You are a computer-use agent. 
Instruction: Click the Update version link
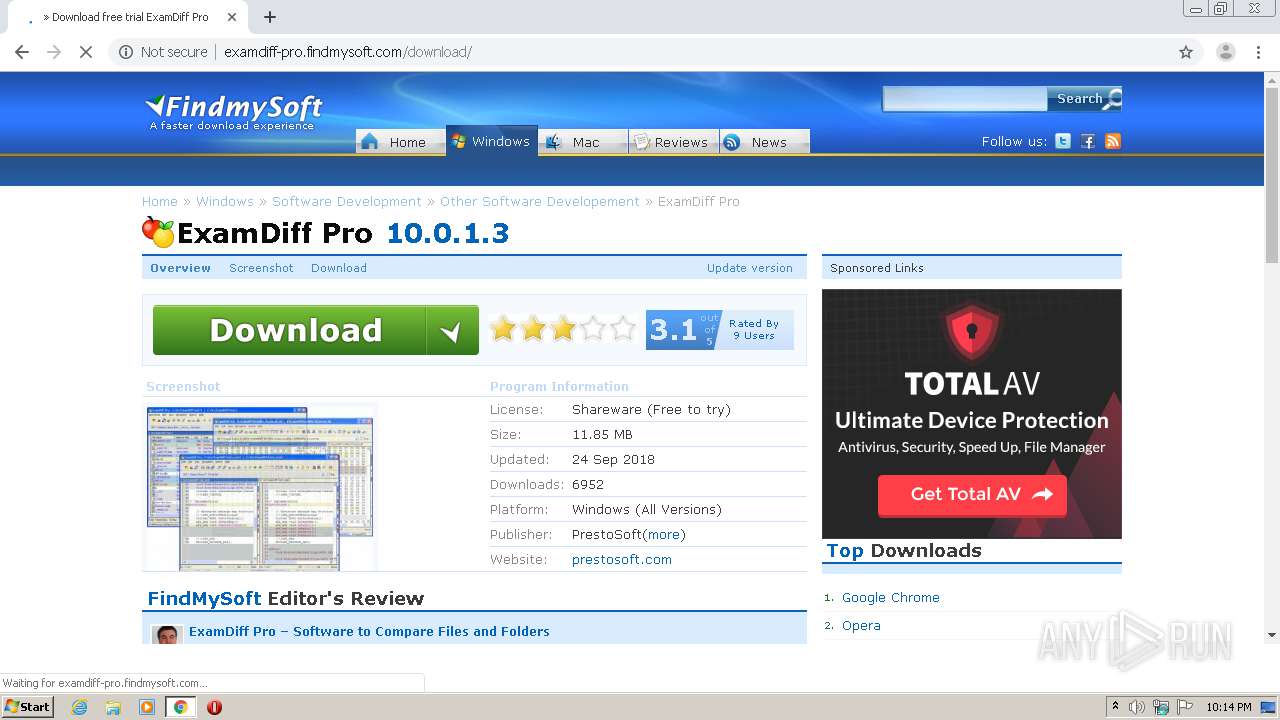pyautogui.click(x=749, y=268)
